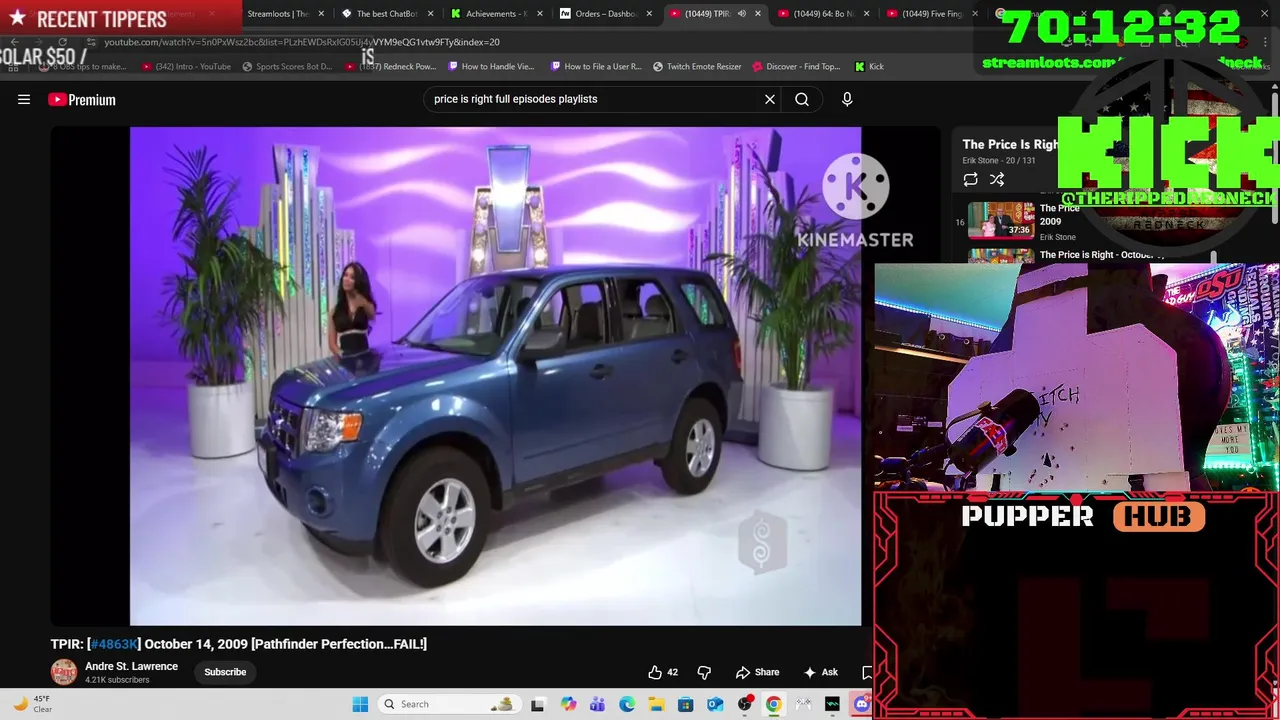Open Sports Scores Bot bookmark
Screen dimensions: 1280x720
287,66
